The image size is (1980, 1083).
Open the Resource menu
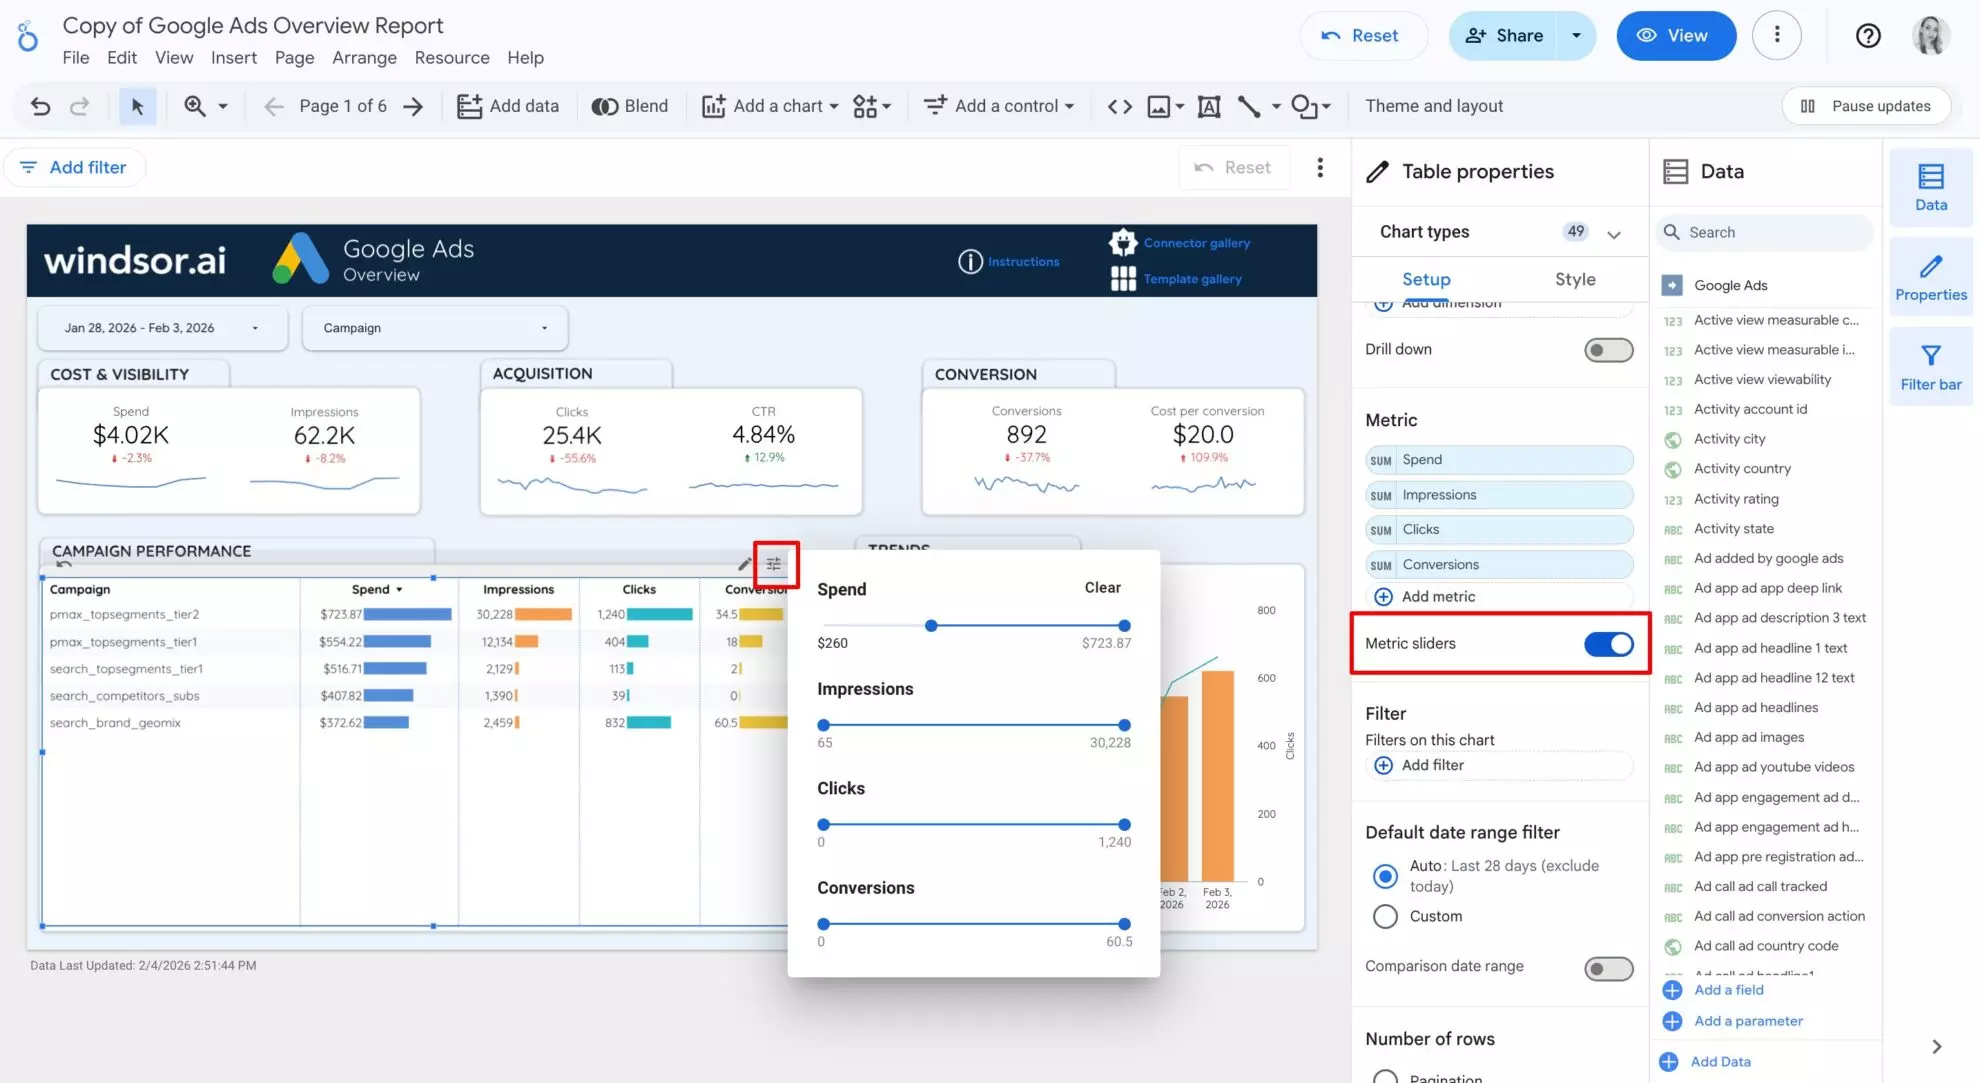(452, 57)
